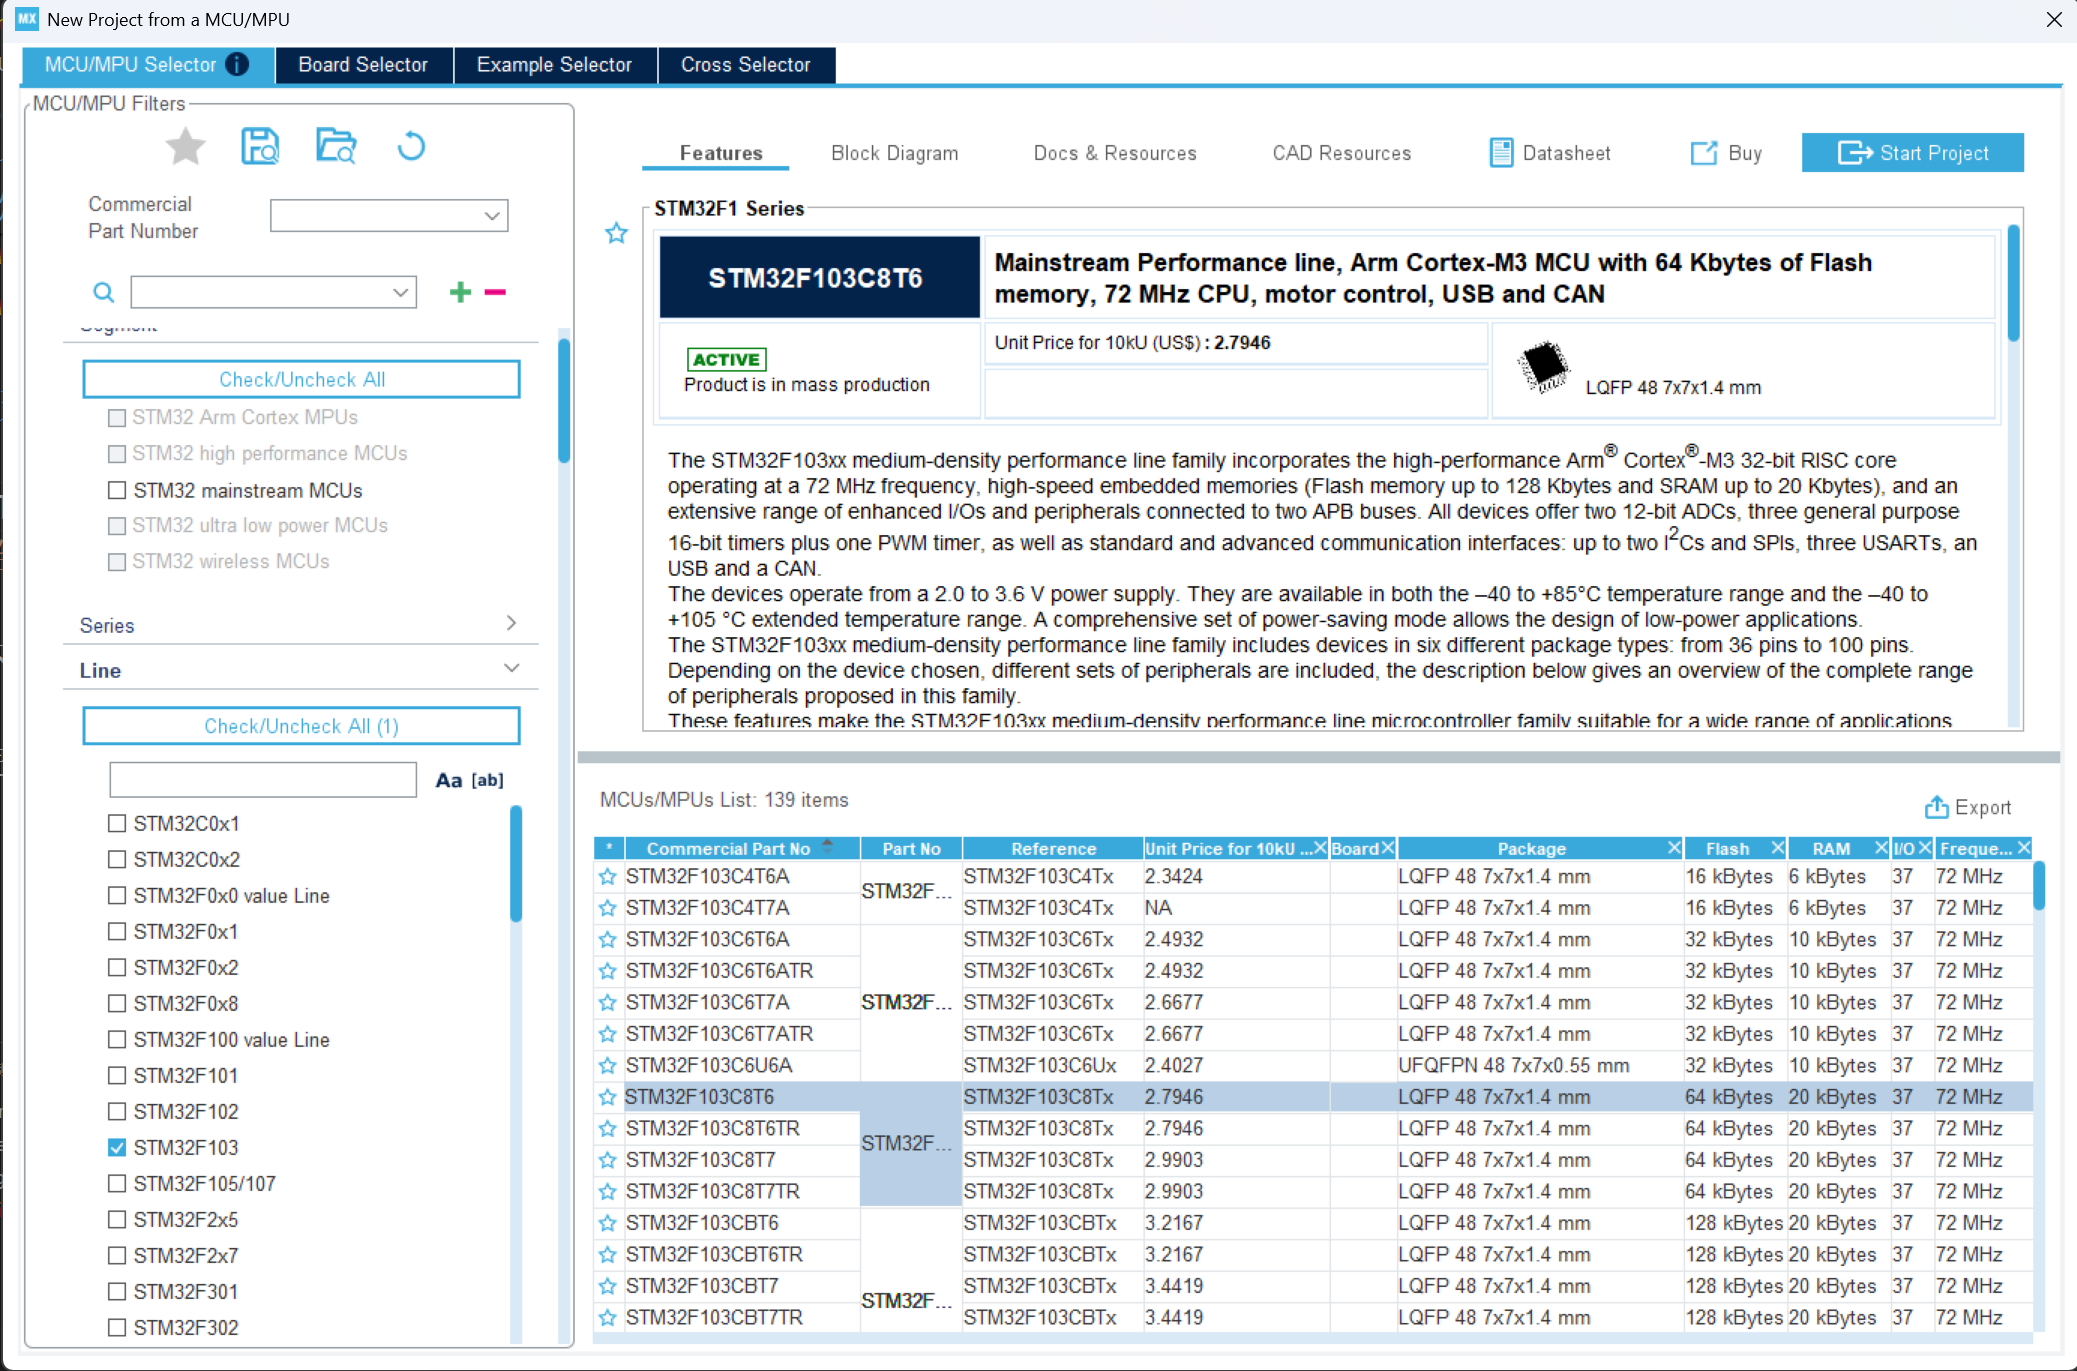Open the Block Diagram tab

coord(894,153)
